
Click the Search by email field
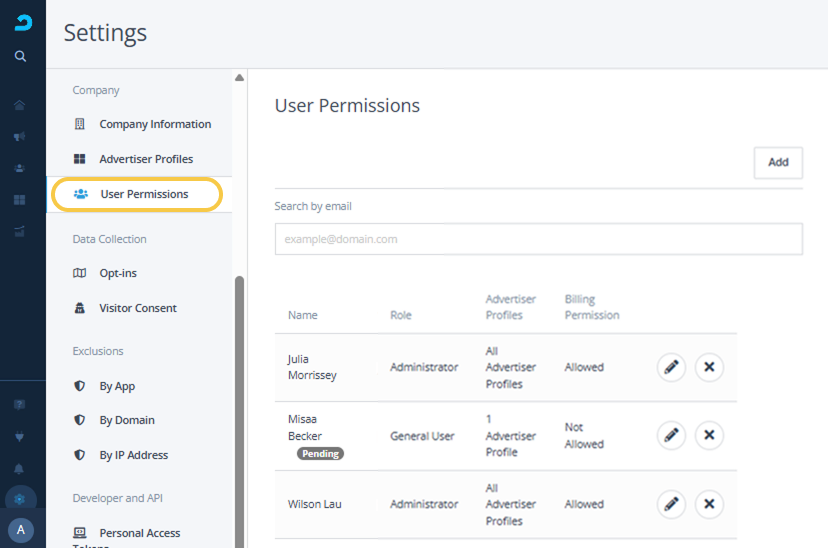click(x=538, y=239)
